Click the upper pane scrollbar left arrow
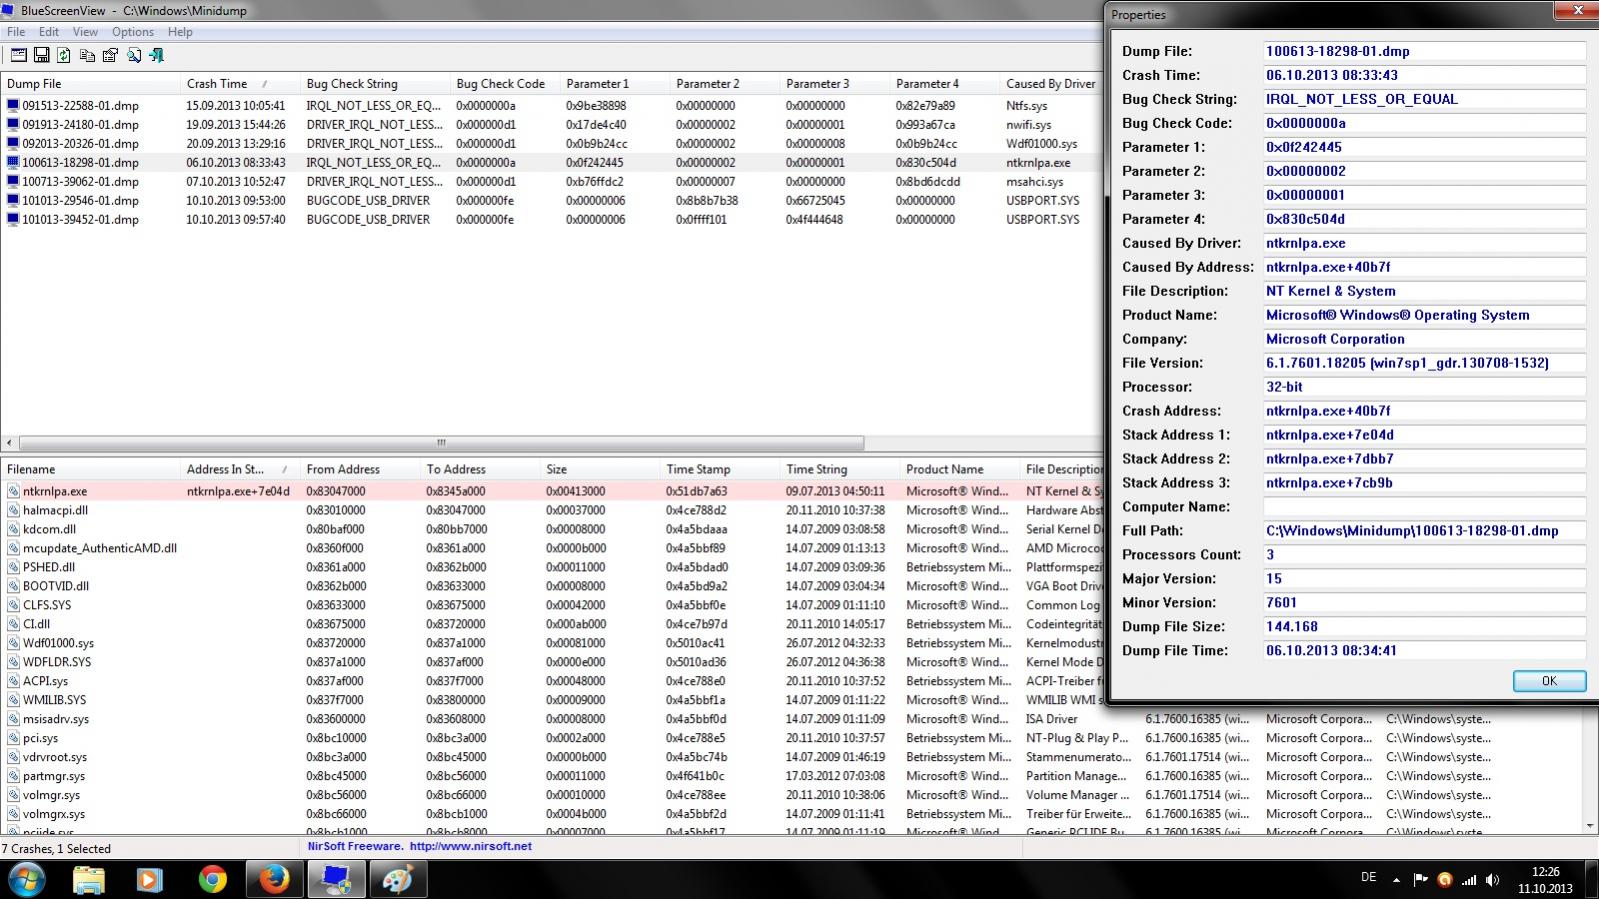Viewport: 1599px width, 899px height. [9, 443]
